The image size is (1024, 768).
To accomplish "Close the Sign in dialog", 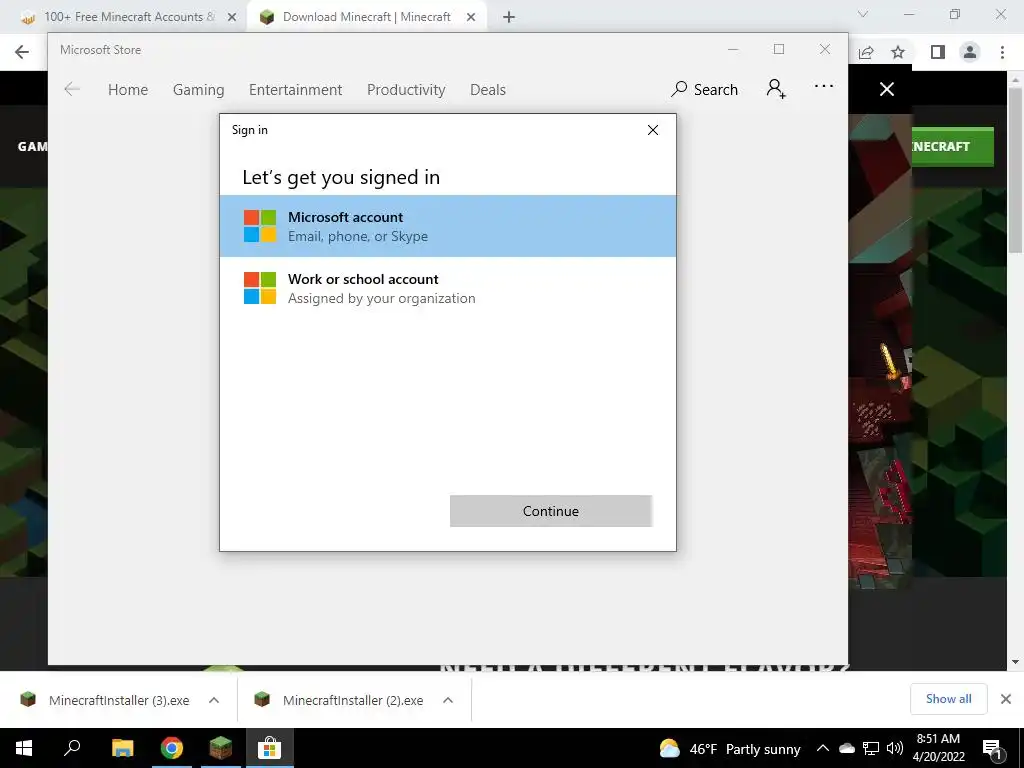I will tap(652, 130).
